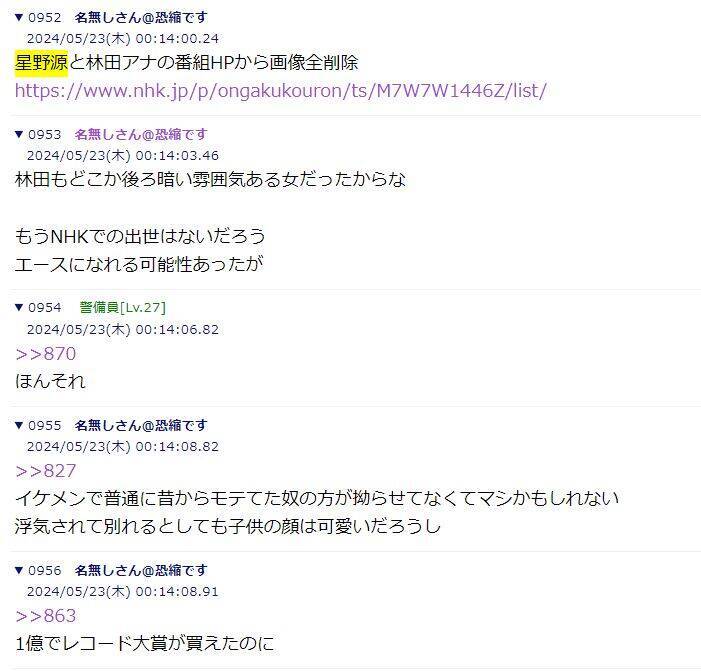Screen dimensions: 701x671
Task: Click post number 0954
Action: 45,308
